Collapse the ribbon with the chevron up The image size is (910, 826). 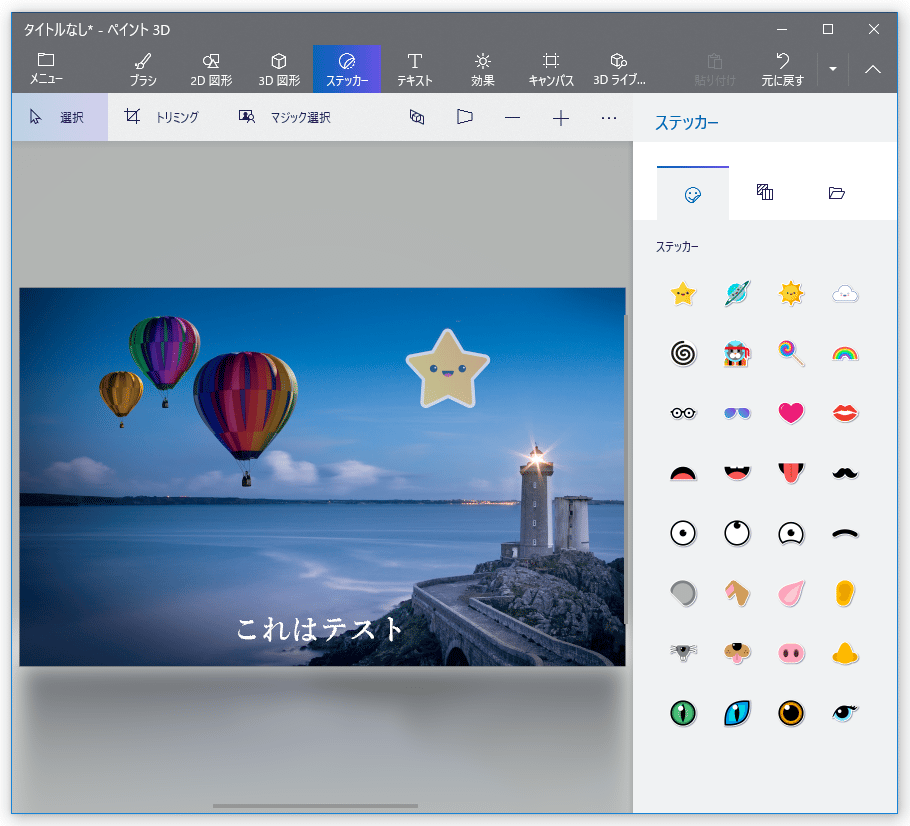coord(873,69)
